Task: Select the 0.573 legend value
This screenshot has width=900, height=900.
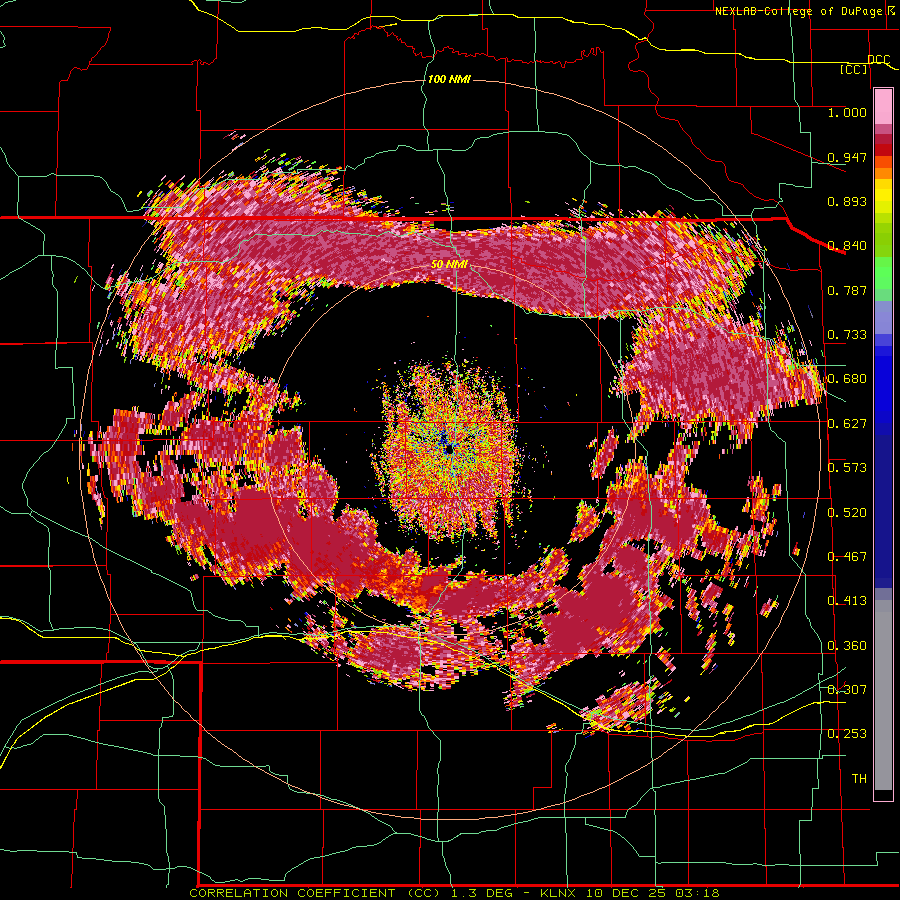Action: (x=847, y=468)
